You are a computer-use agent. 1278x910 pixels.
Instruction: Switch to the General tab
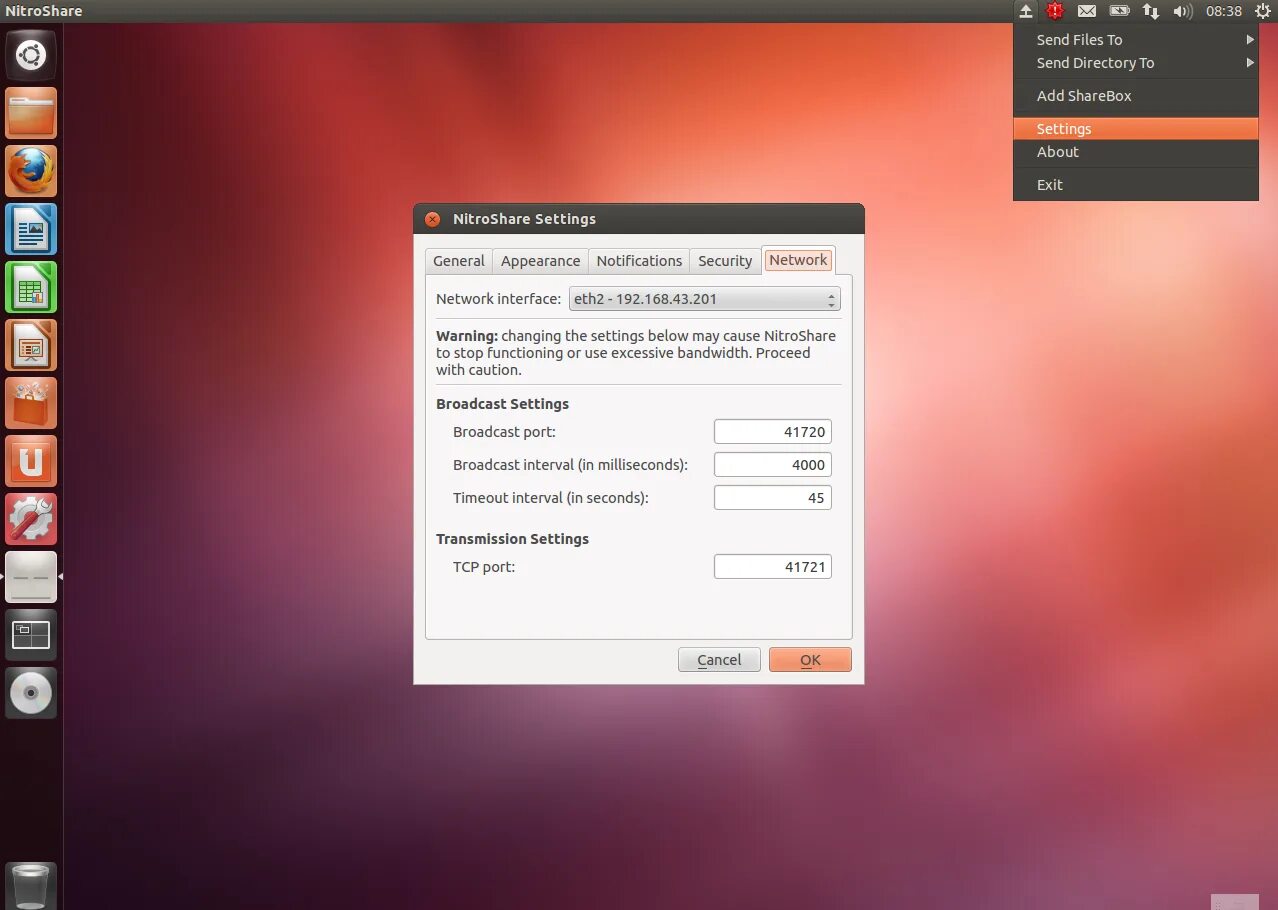459,261
